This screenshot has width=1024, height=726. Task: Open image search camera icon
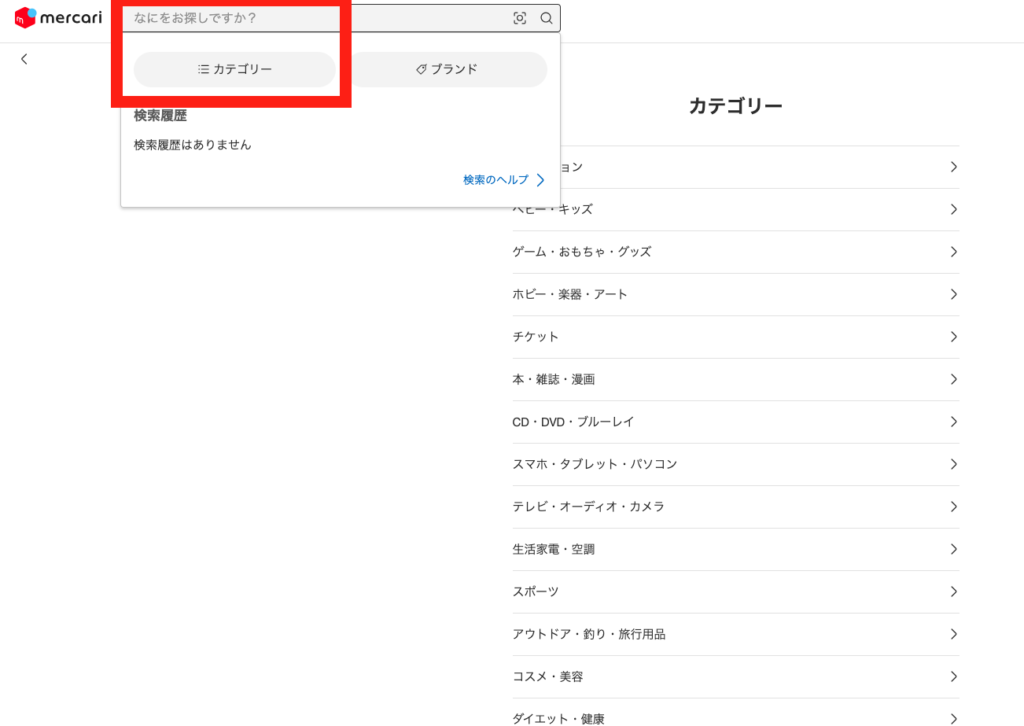pos(519,18)
